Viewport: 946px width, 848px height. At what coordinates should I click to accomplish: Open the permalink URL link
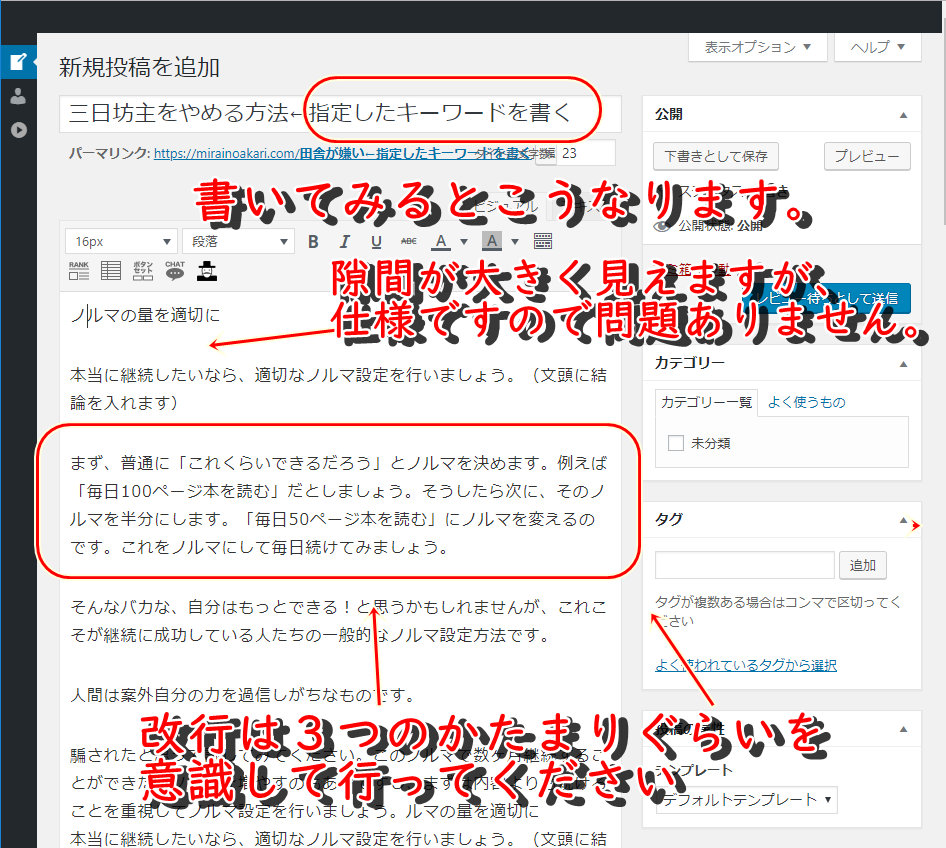click(341, 153)
